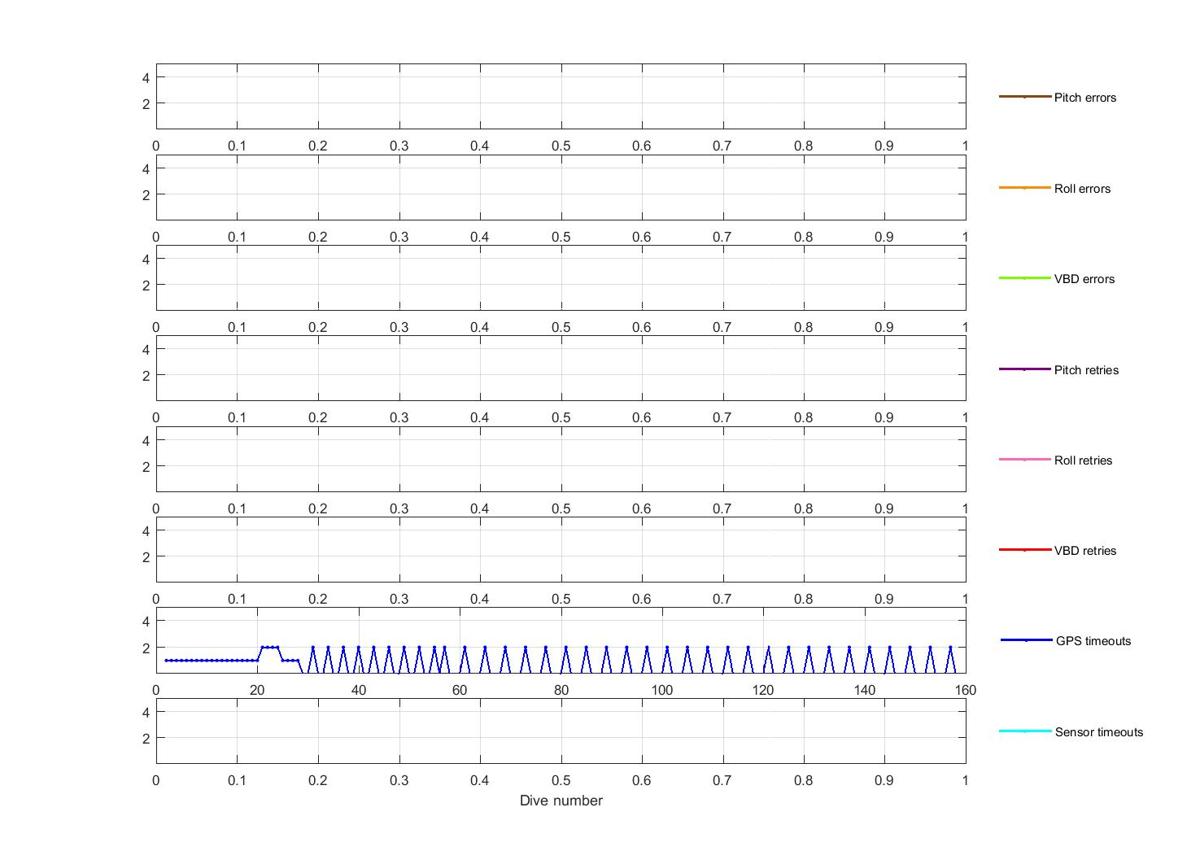Select the Roll errors legend label
This screenshot has width=1200, height=859.
point(1082,189)
